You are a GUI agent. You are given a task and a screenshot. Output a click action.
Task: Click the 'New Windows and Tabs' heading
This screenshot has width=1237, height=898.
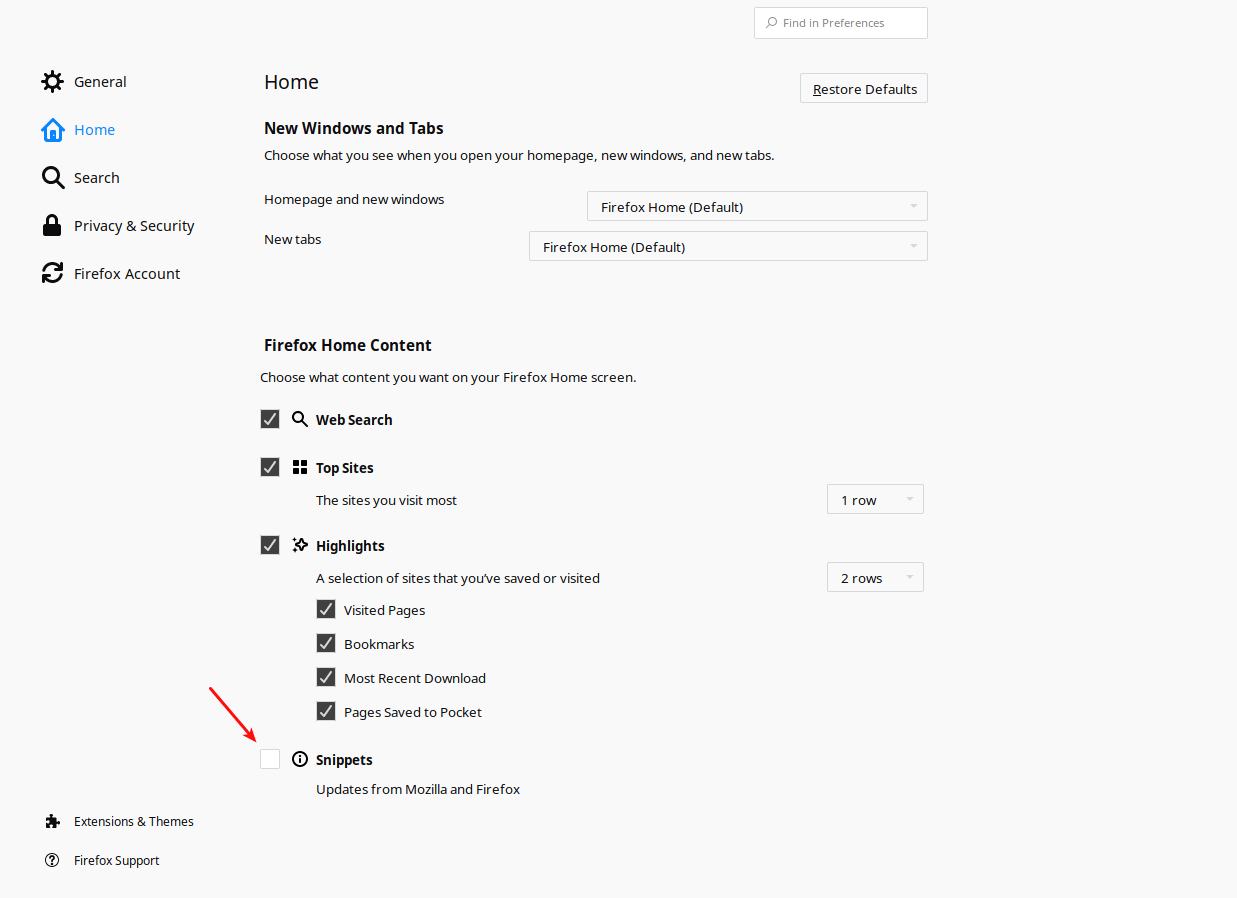coord(354,128)
